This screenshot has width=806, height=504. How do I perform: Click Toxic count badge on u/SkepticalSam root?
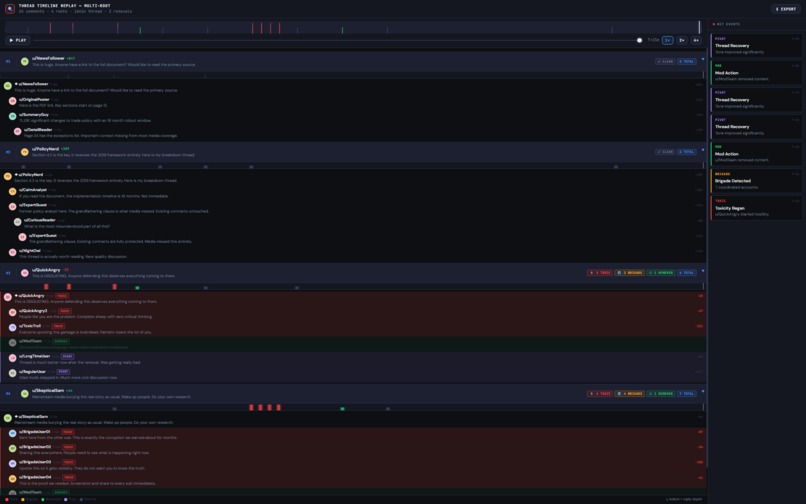pyautogui.click(x=599, y=393)
